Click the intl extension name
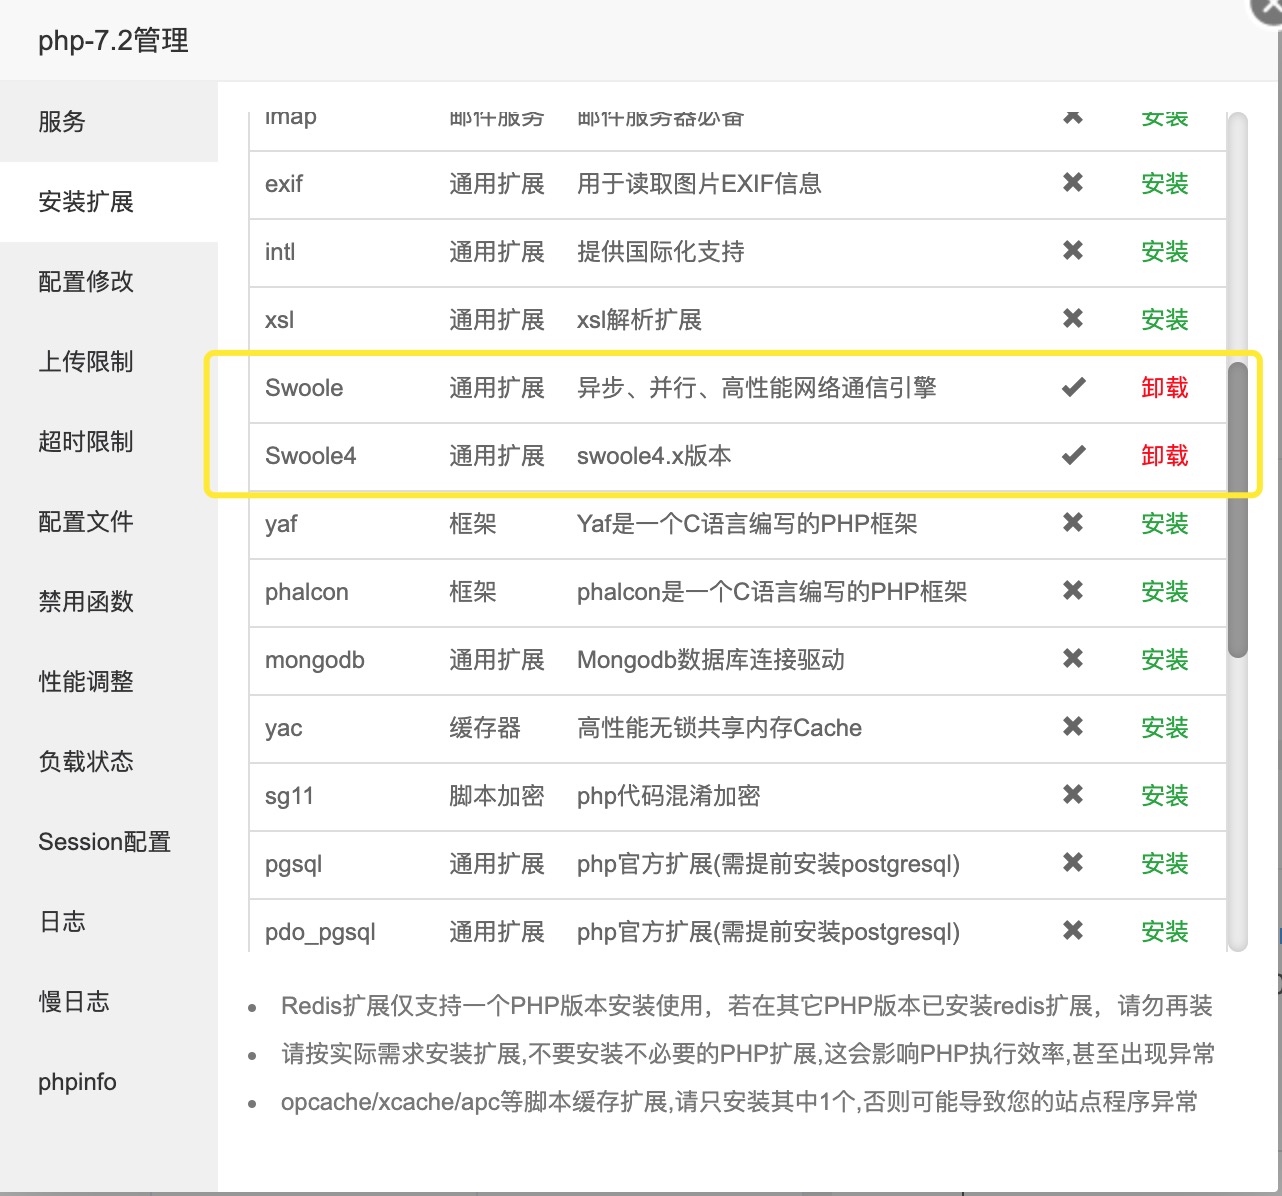 (x=280, y=252)
